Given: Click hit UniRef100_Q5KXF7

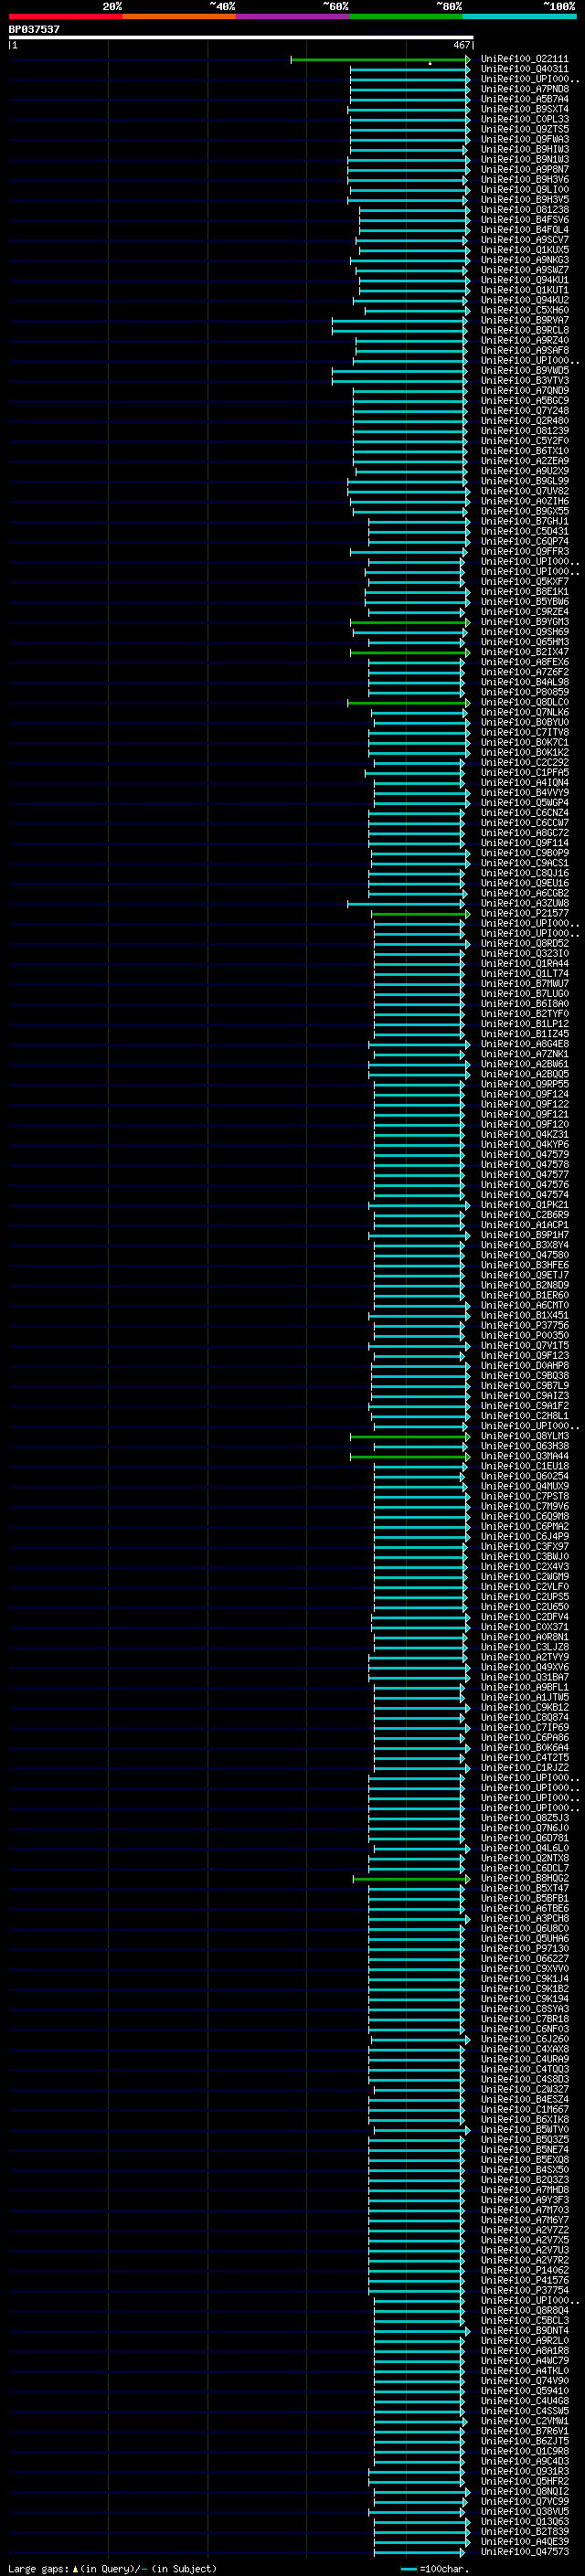Looking at the screenshot, I should pos(525,582).
